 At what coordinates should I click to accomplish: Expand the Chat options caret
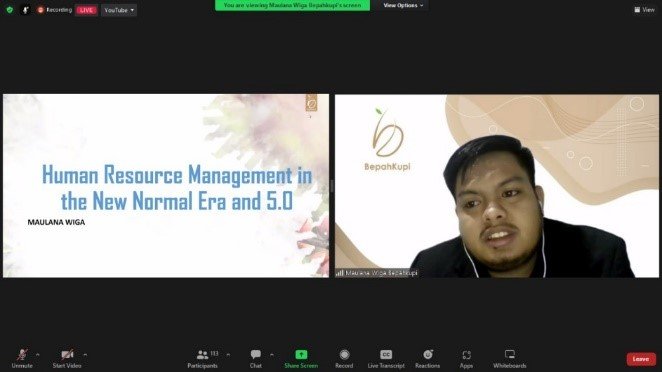click(271, 355)
